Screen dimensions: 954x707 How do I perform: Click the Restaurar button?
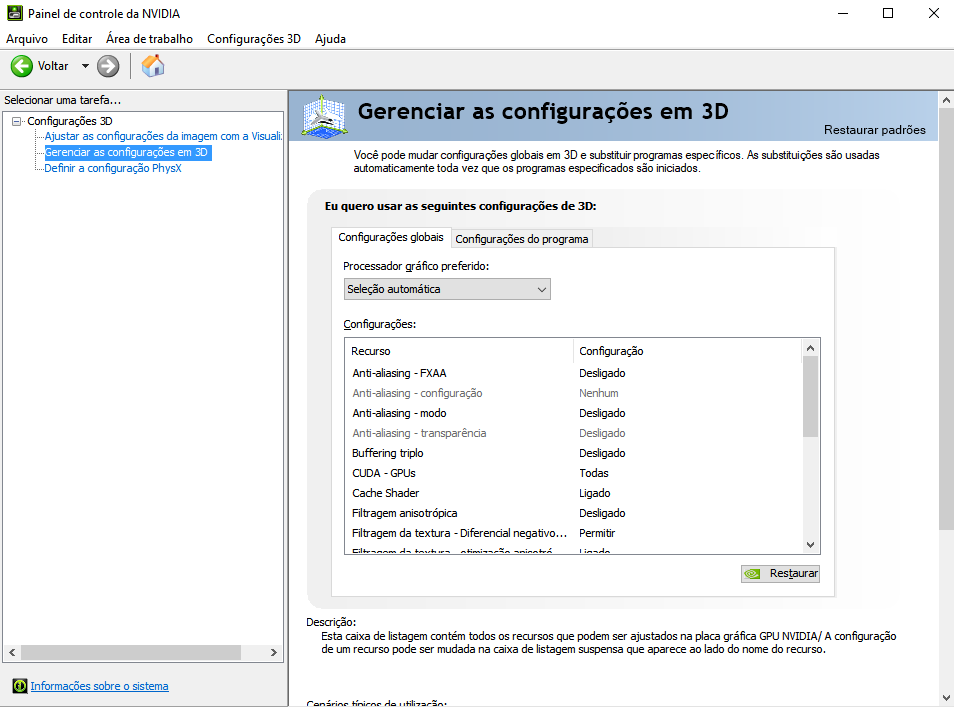pyautogui.click(x=780, y=573)
